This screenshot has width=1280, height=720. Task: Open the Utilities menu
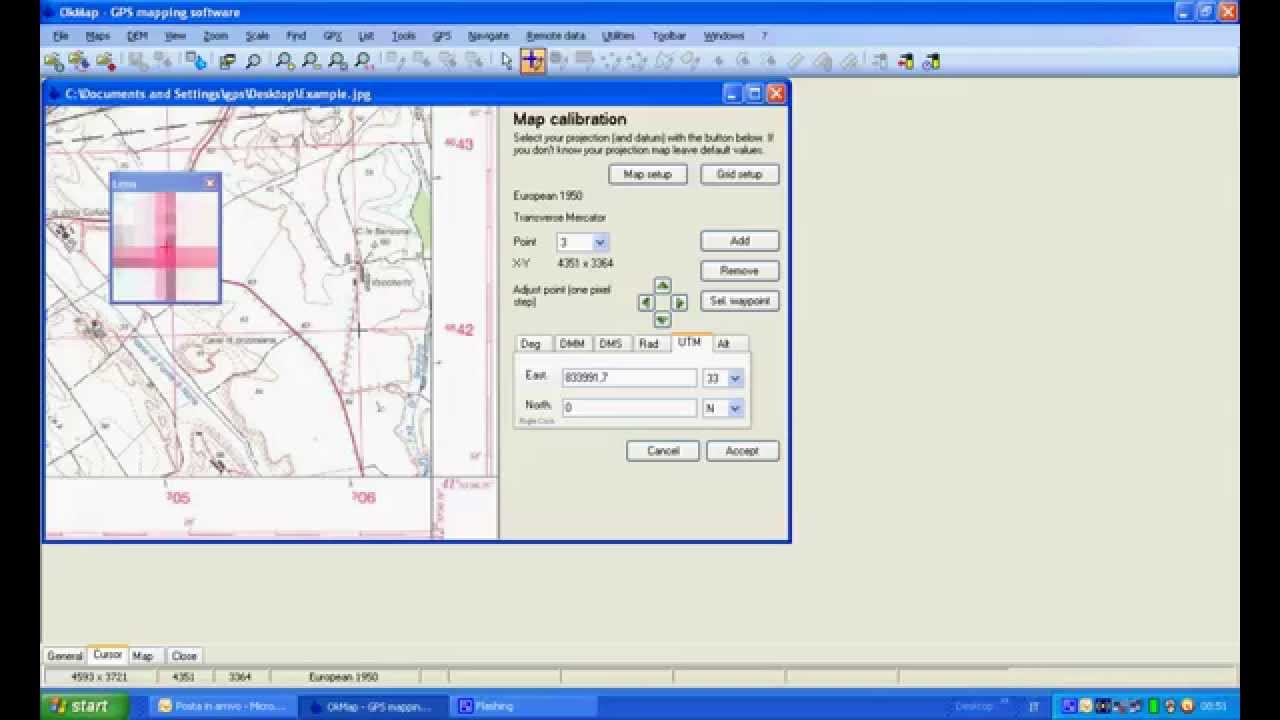pos(618,36)
